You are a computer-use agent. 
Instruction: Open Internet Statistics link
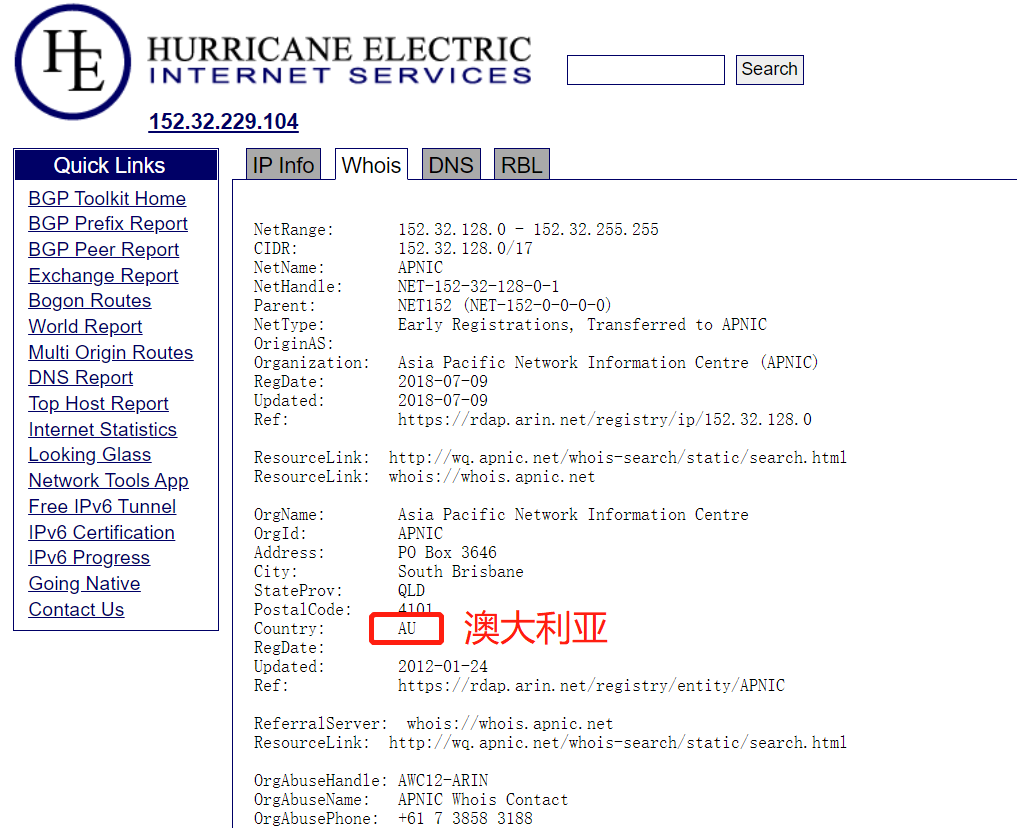tap(102, 429)
